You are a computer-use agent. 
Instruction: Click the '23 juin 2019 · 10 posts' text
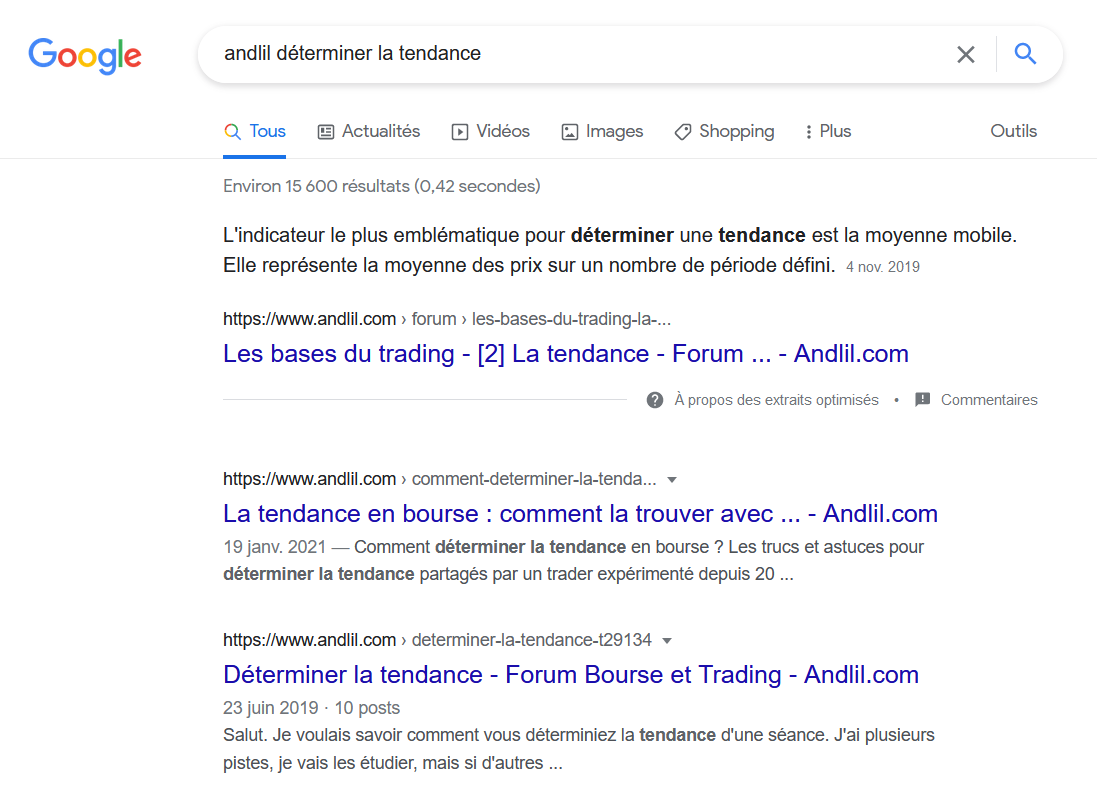(x=311, y=708)
